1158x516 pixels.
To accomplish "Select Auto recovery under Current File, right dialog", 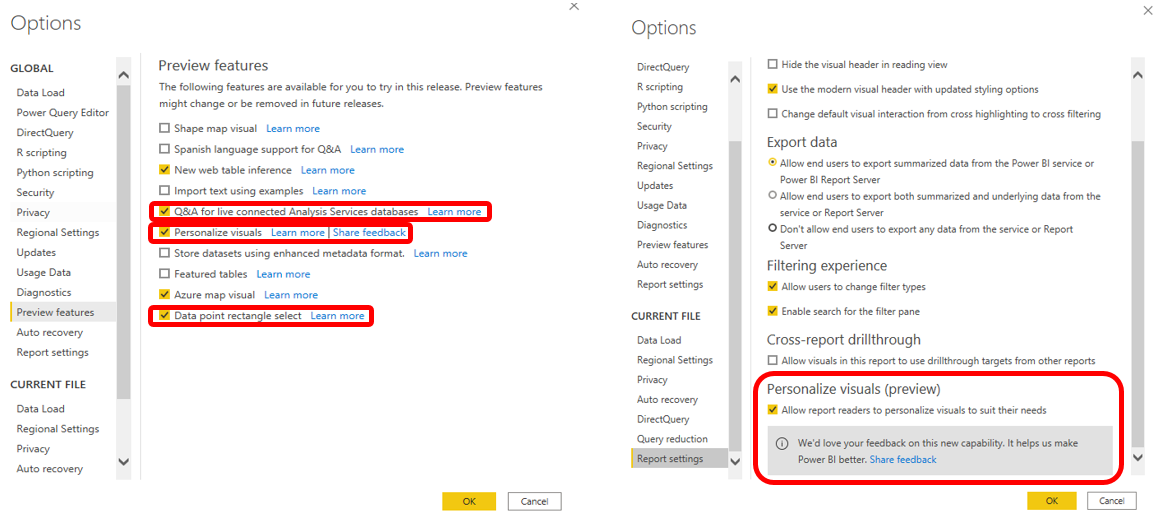I will pyautogui.click(x=667, y=399).
